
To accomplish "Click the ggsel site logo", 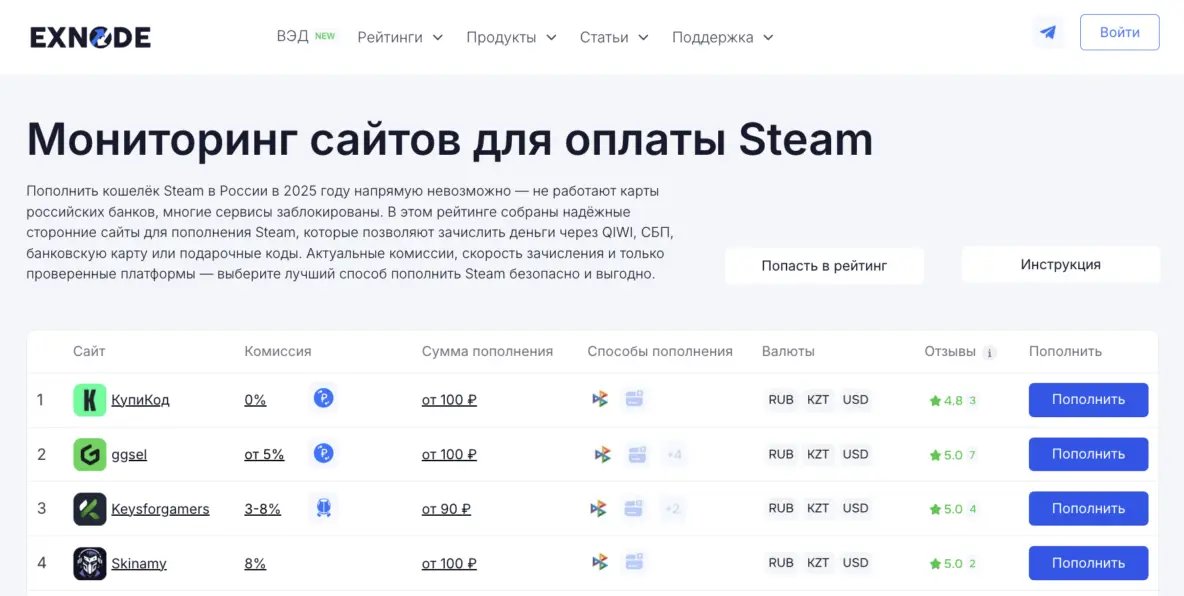I will click(x=89, y=455).
